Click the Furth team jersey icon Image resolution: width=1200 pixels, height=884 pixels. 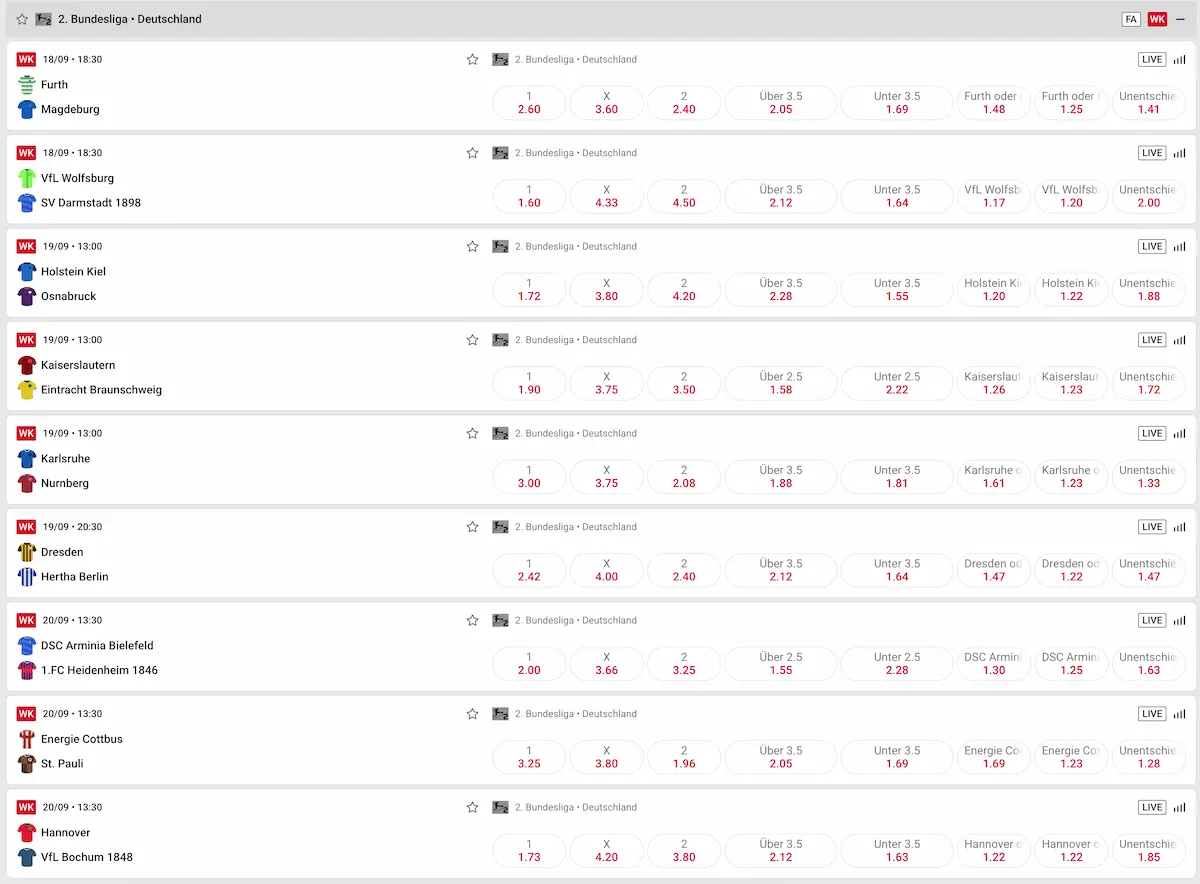[x=27, y=85]
